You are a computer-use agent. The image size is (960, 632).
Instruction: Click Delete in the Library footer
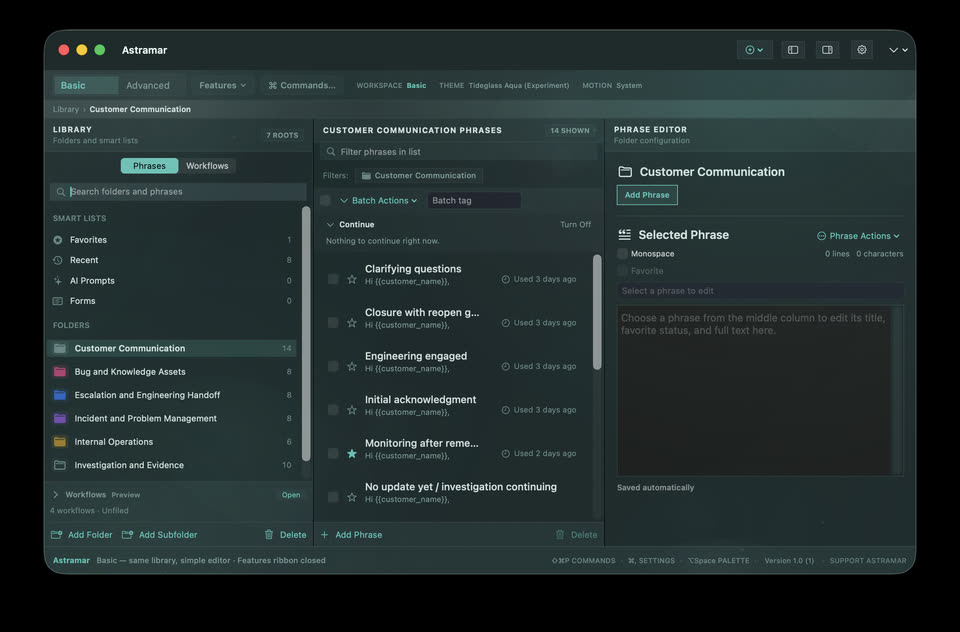pyautogui.click(x=285, y=535)
